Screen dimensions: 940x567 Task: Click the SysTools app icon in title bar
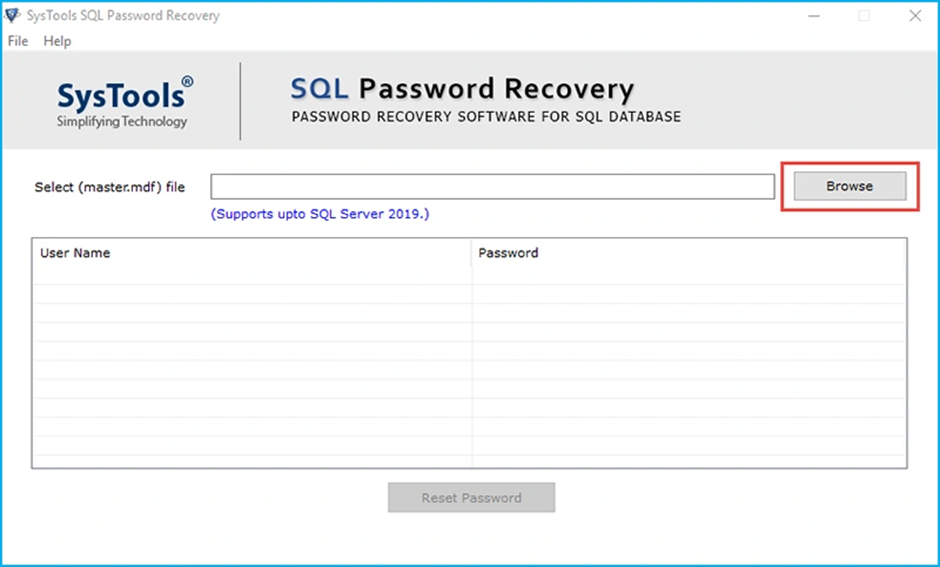(x=12, y=16)
